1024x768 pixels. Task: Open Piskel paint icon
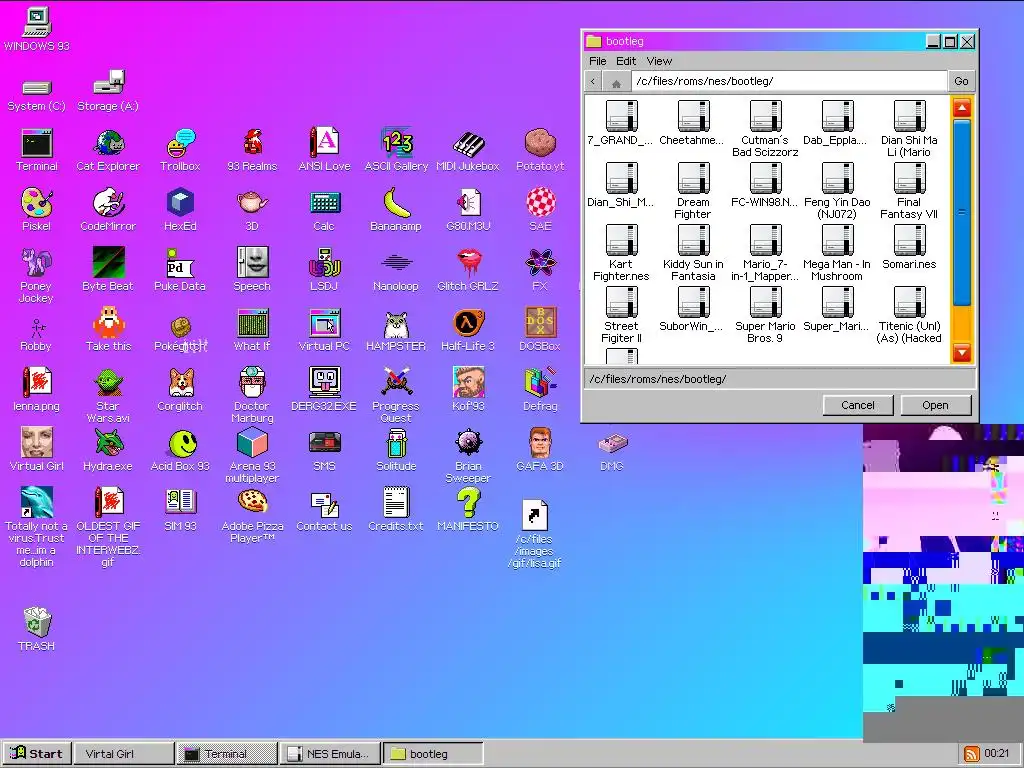[x=37, y=210]
